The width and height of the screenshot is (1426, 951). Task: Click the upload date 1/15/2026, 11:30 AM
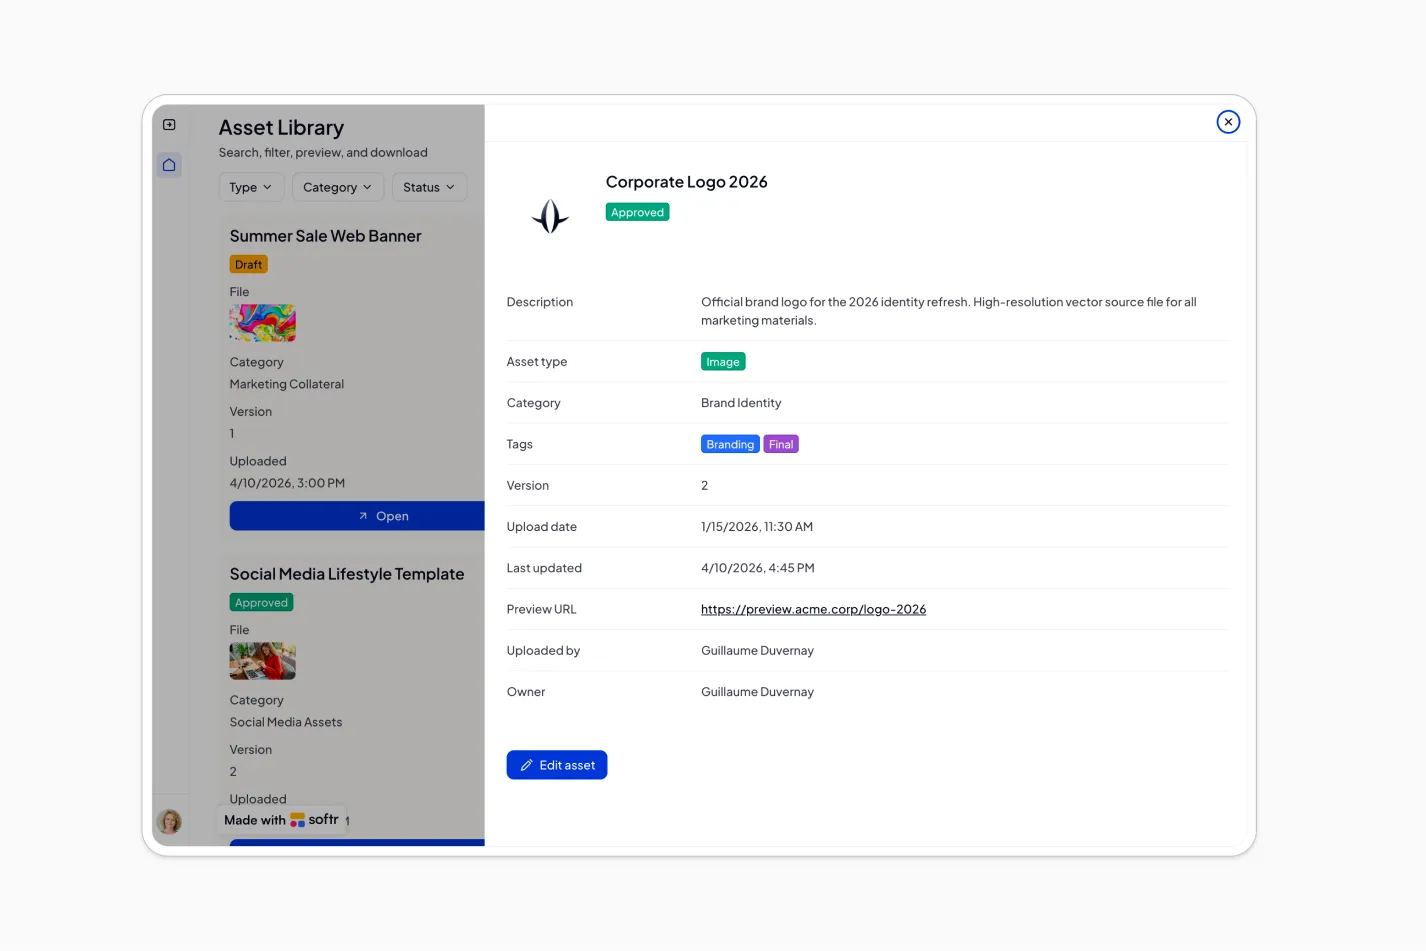(x=757, y=527)
